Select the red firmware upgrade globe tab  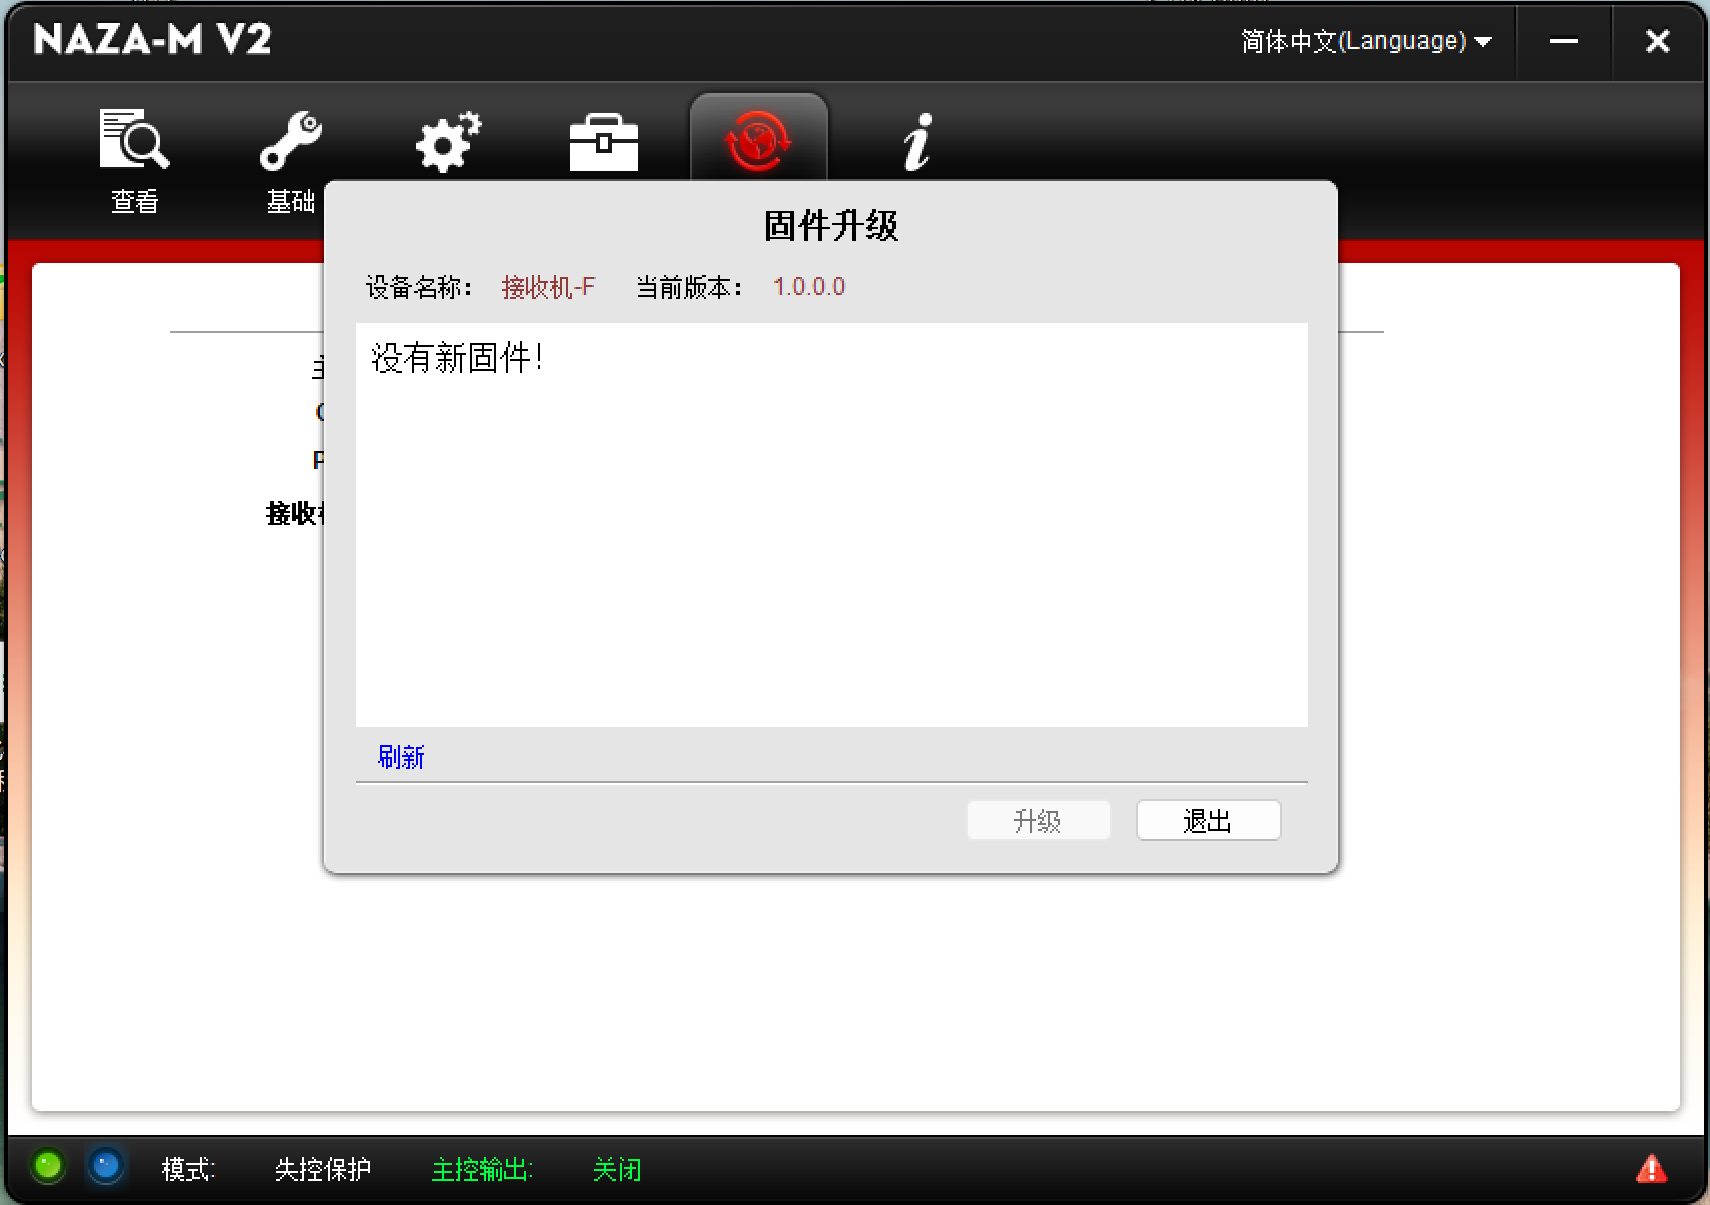tap(759, 140)
